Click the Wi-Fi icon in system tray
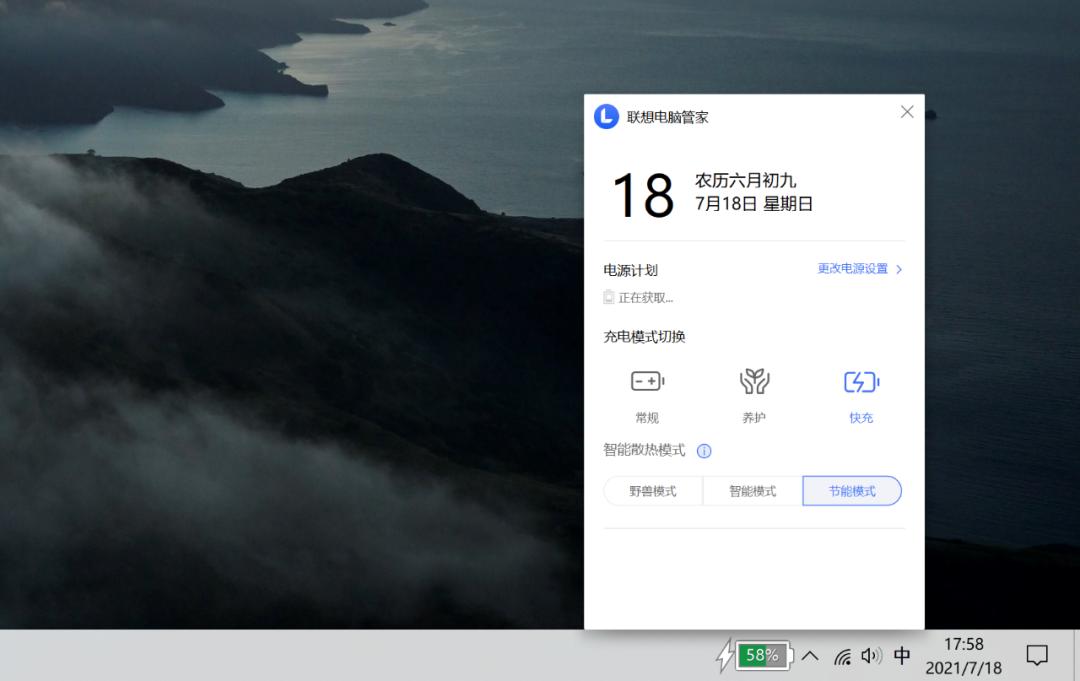 [x=842, y=656]
